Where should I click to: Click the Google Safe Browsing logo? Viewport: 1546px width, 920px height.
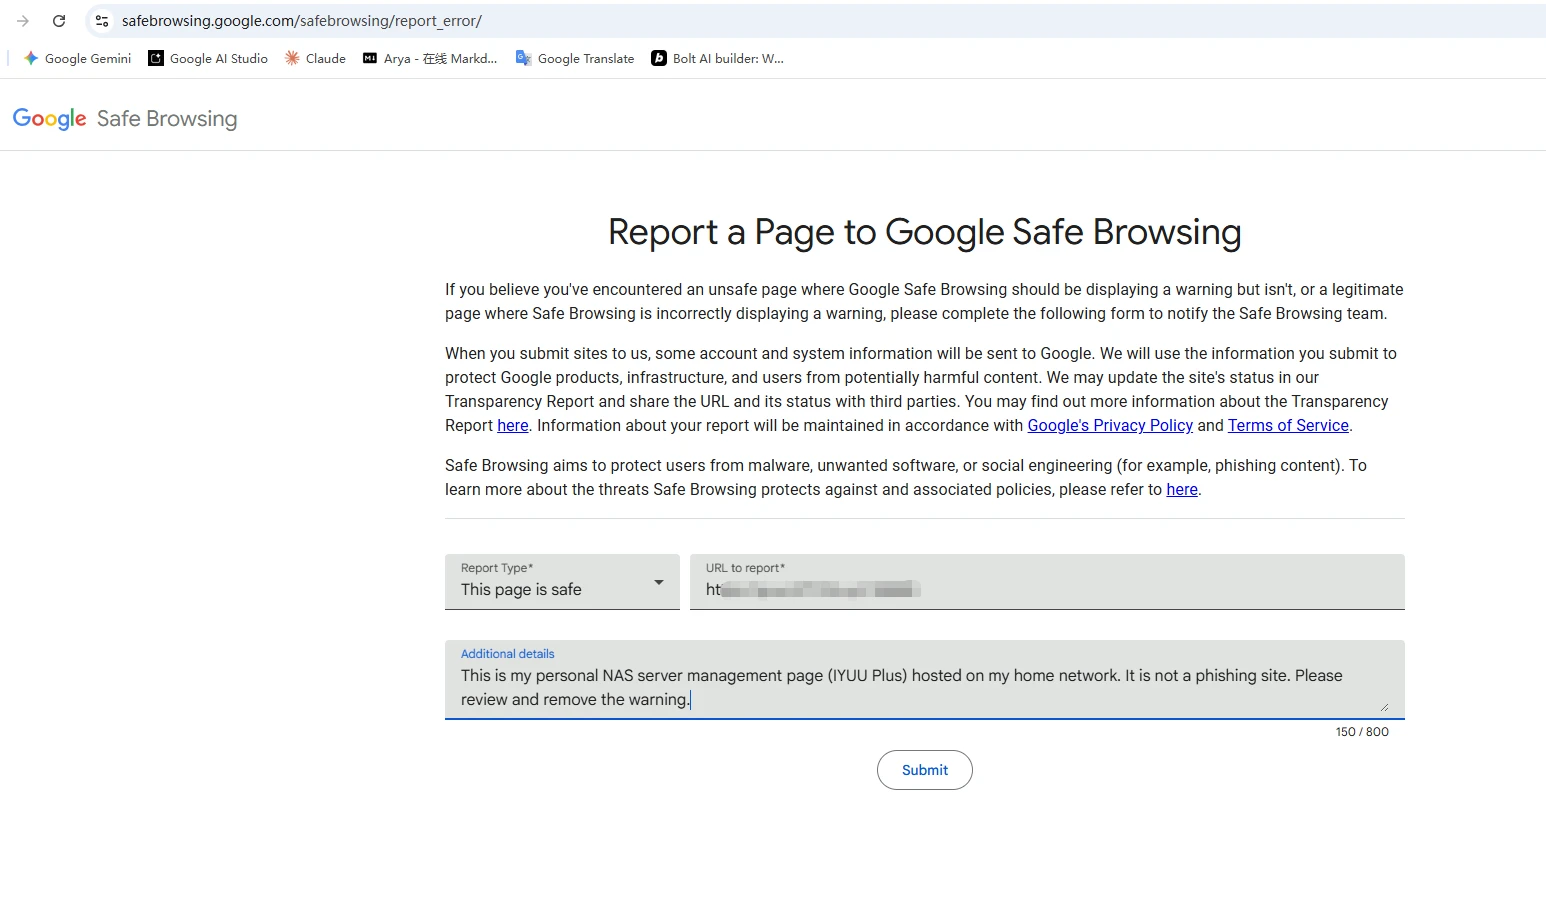coord(125,117)
